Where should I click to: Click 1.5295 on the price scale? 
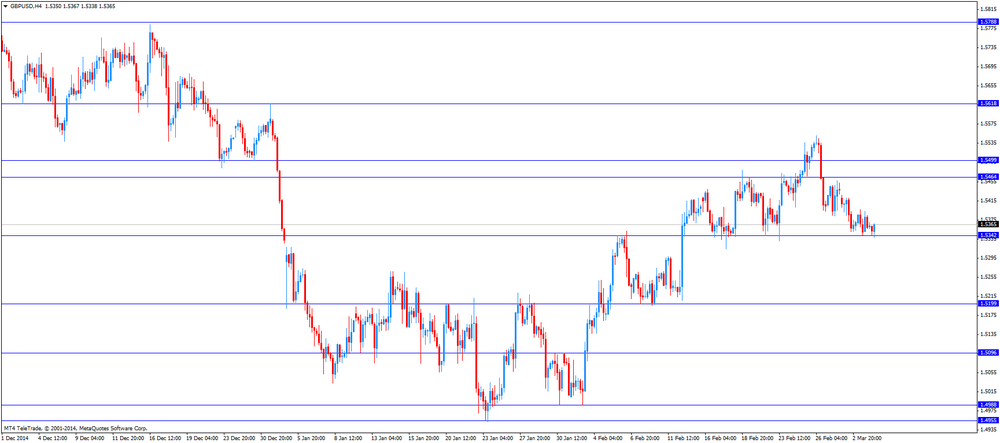987,258
